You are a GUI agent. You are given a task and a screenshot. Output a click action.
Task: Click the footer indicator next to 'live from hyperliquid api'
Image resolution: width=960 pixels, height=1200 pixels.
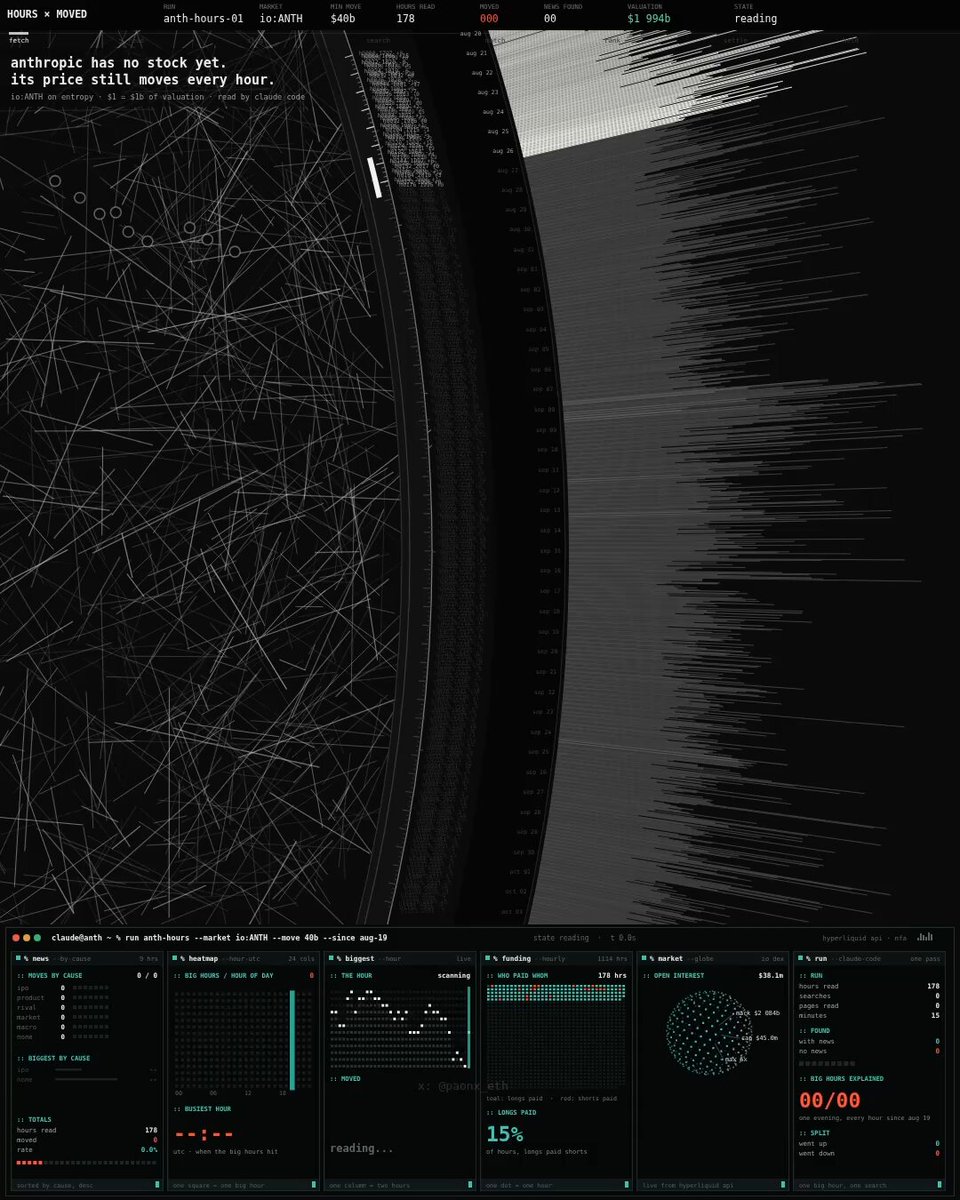pos(783,1184)
